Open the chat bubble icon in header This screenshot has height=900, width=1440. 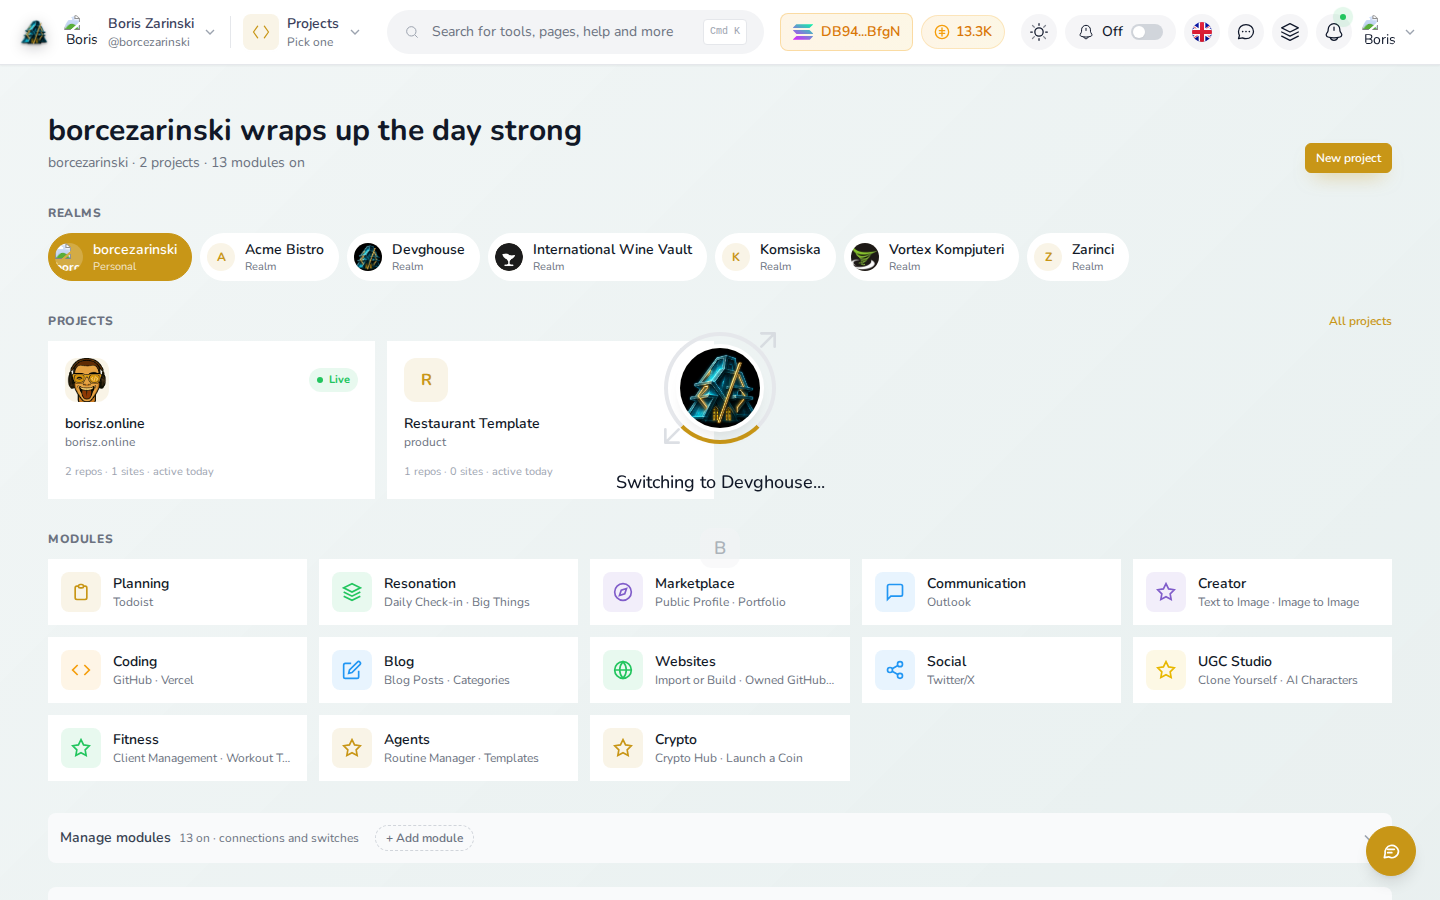(x=1246, y=32)
